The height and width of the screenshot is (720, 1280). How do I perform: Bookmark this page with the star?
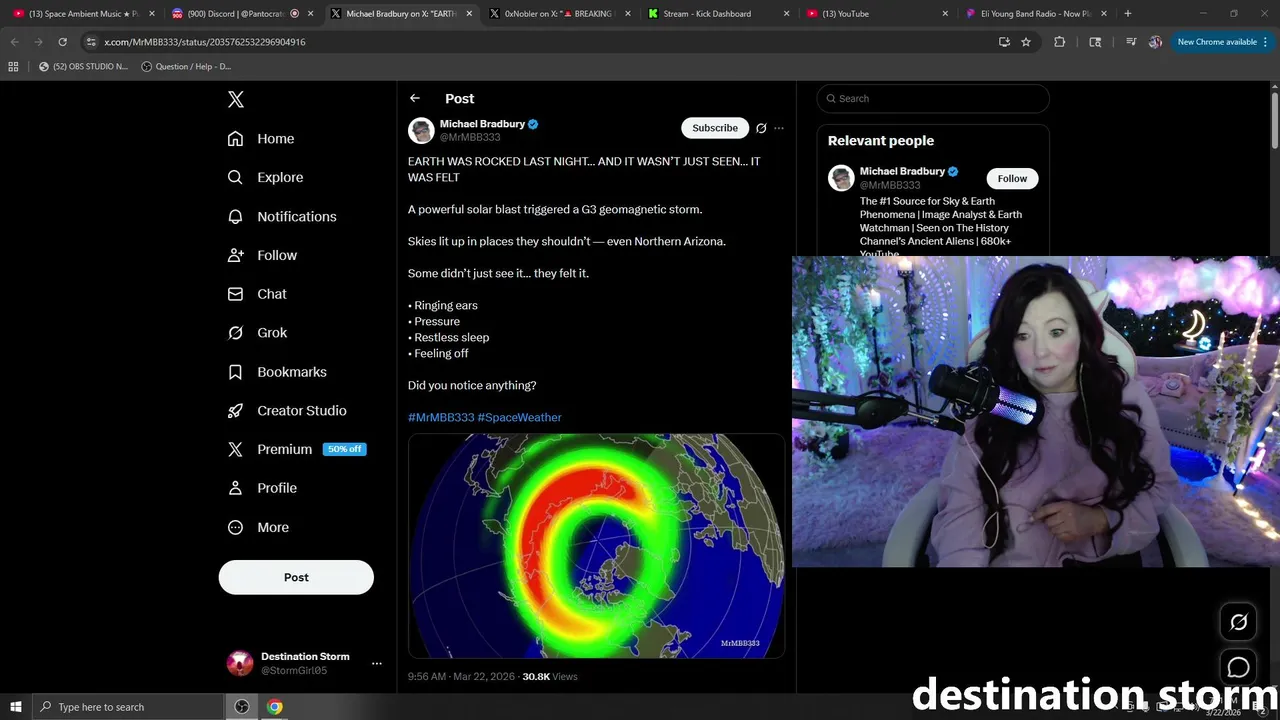pyautogui.click(x=1026, y=42)
